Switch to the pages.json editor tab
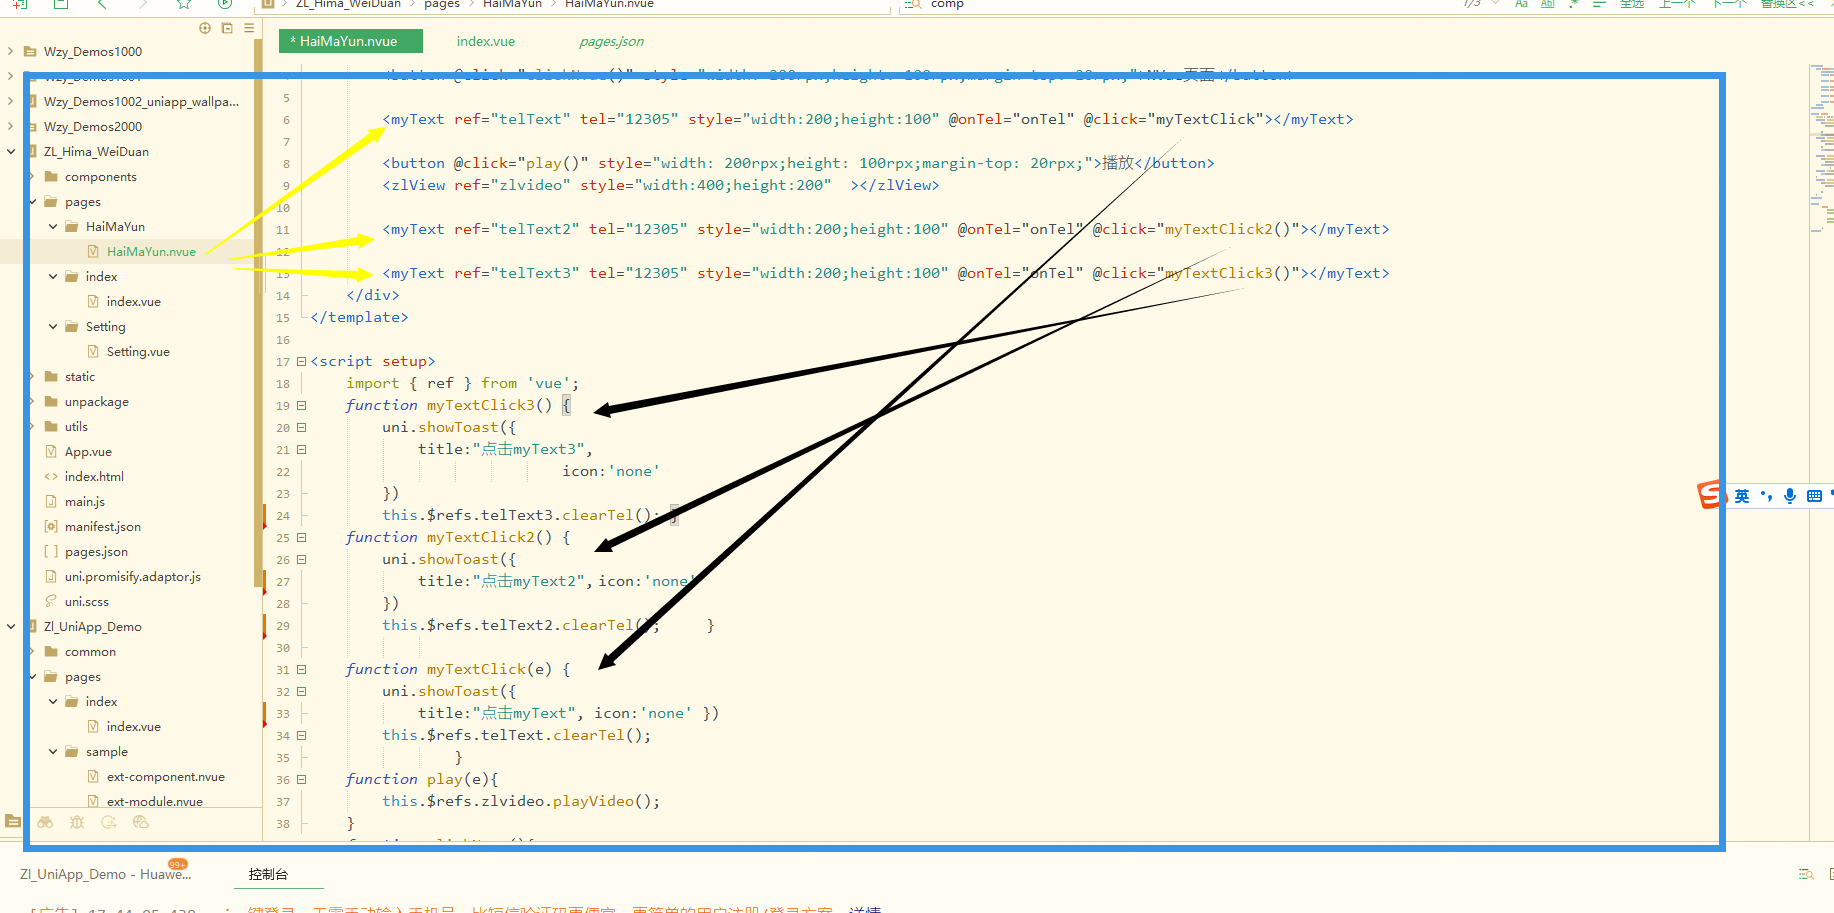This screenshot has height=913, width=1834. click(x=611, y=41)
